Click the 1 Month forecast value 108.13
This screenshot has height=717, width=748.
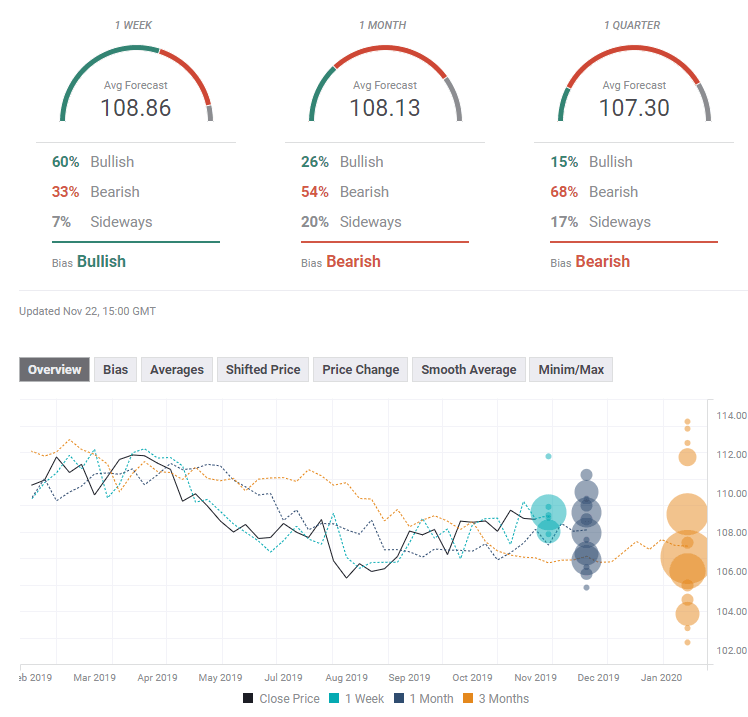385,107
